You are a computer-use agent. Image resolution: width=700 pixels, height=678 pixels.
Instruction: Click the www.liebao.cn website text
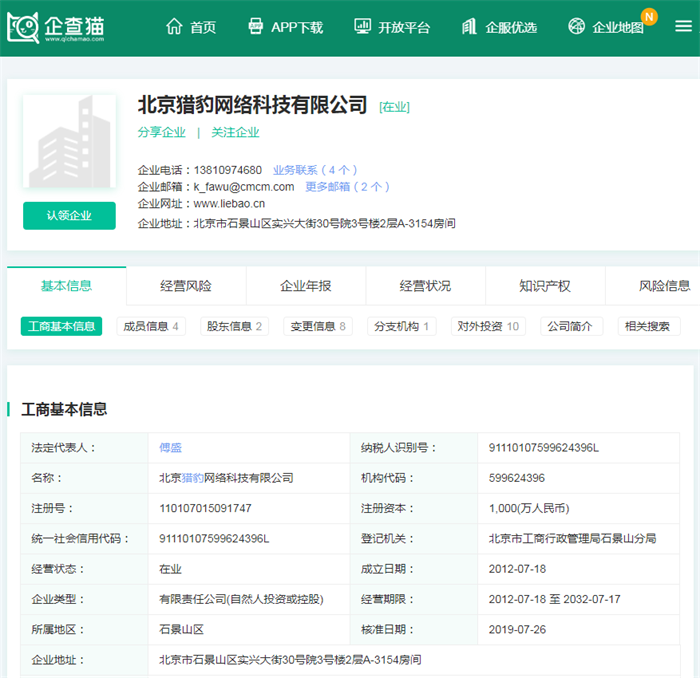pos(229,204)
